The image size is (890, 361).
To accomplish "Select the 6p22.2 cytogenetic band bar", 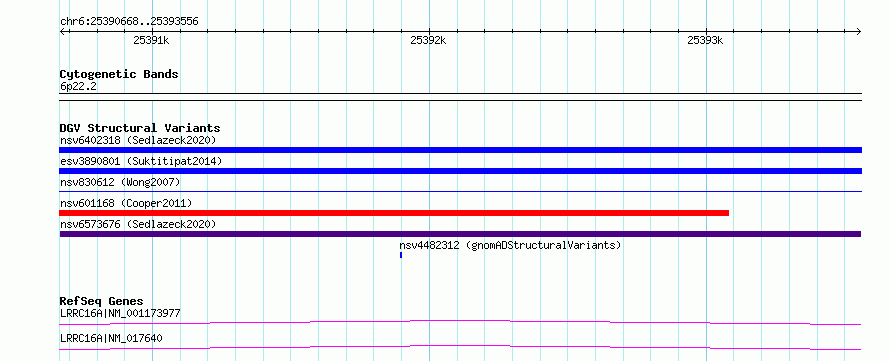I will click(x=460, y=97).
